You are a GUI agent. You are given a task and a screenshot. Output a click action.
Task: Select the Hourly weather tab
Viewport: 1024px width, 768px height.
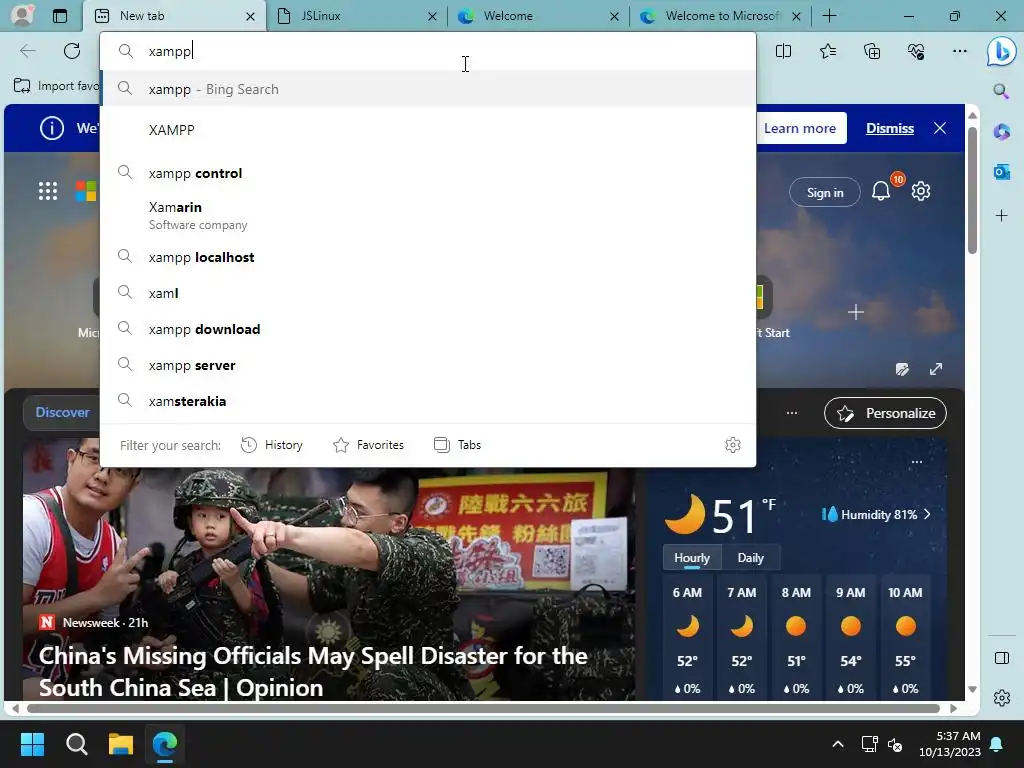(x=692, y=558)
